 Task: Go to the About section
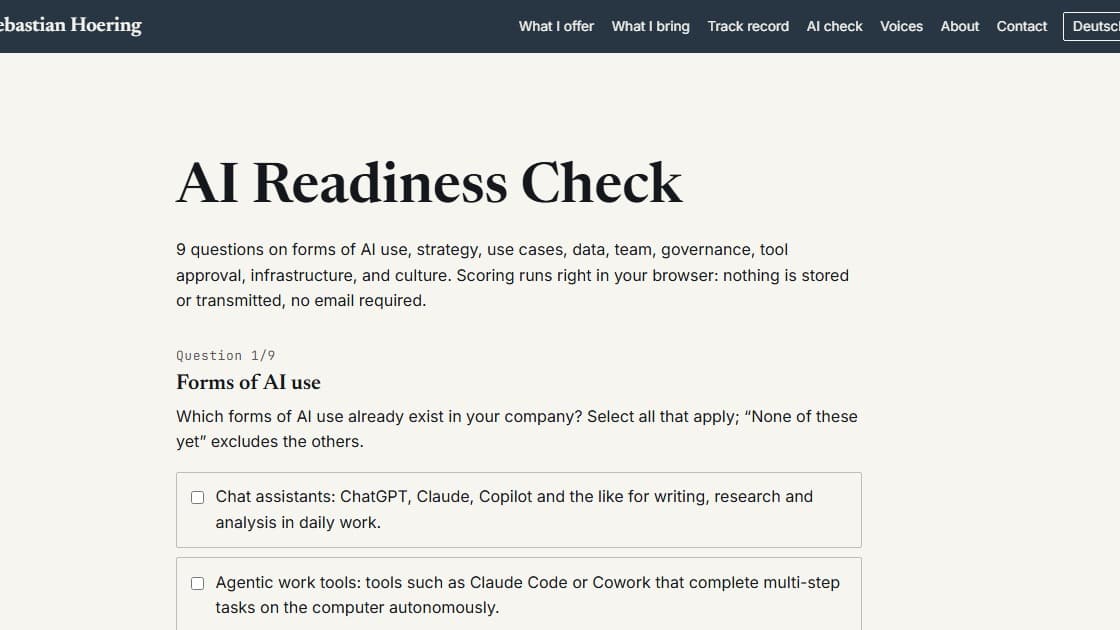pos(959,26)
